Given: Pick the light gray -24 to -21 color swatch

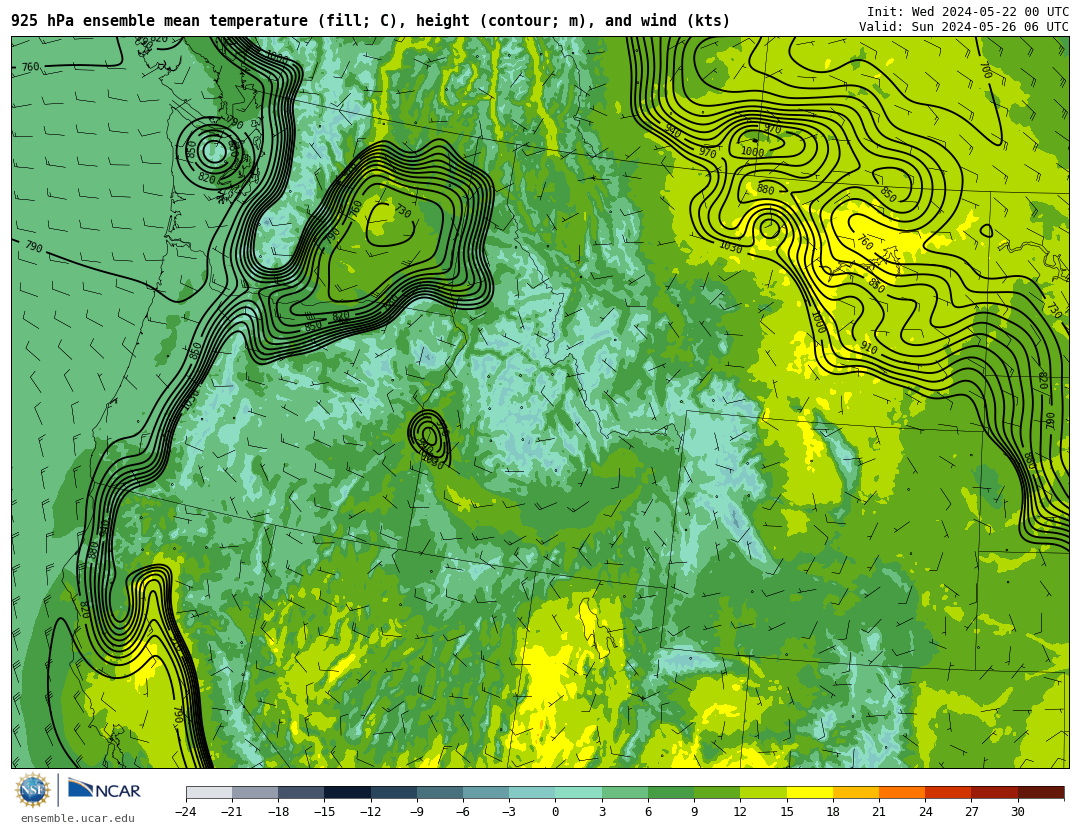Looking at the screenshot, I should pos(209,792).
